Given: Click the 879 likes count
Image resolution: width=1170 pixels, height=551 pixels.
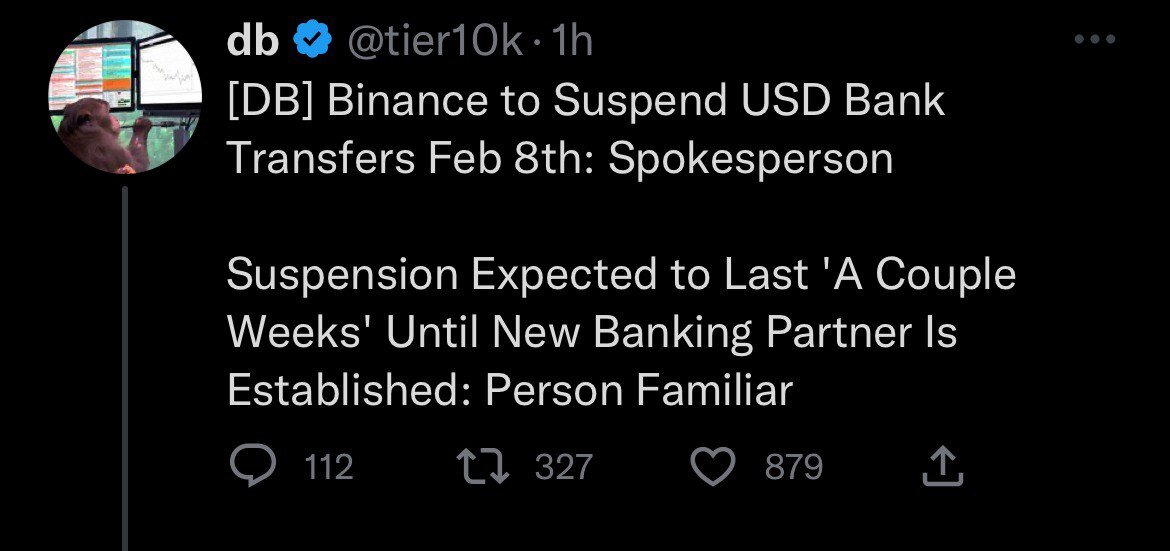Looking at the screenshot, I should pos(794,467).
